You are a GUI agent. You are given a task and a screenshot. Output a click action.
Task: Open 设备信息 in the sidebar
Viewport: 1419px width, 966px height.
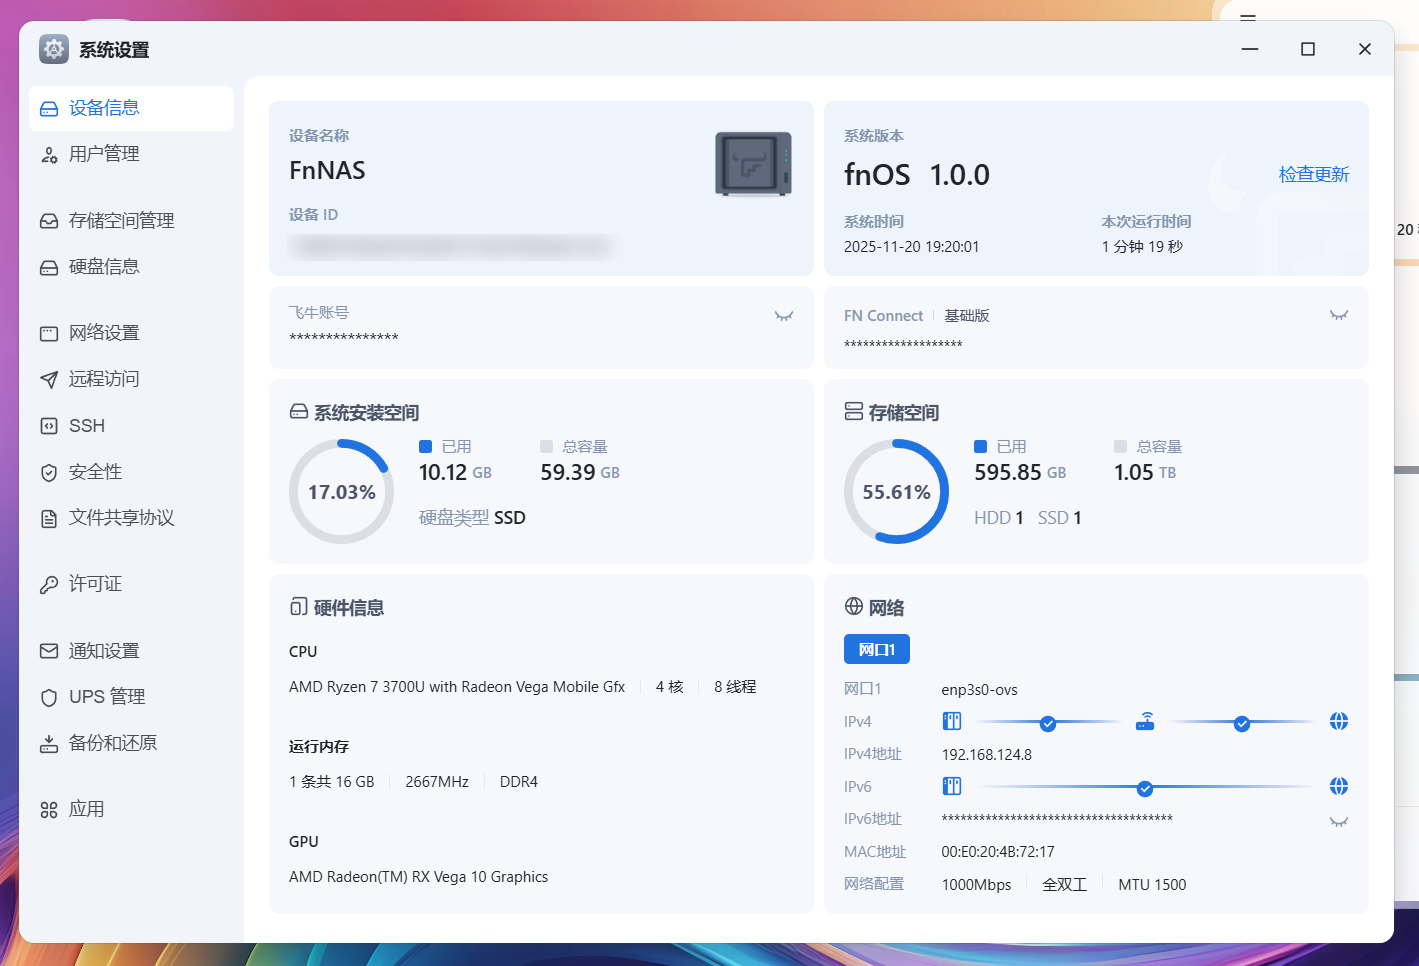(x=104, y=108)
